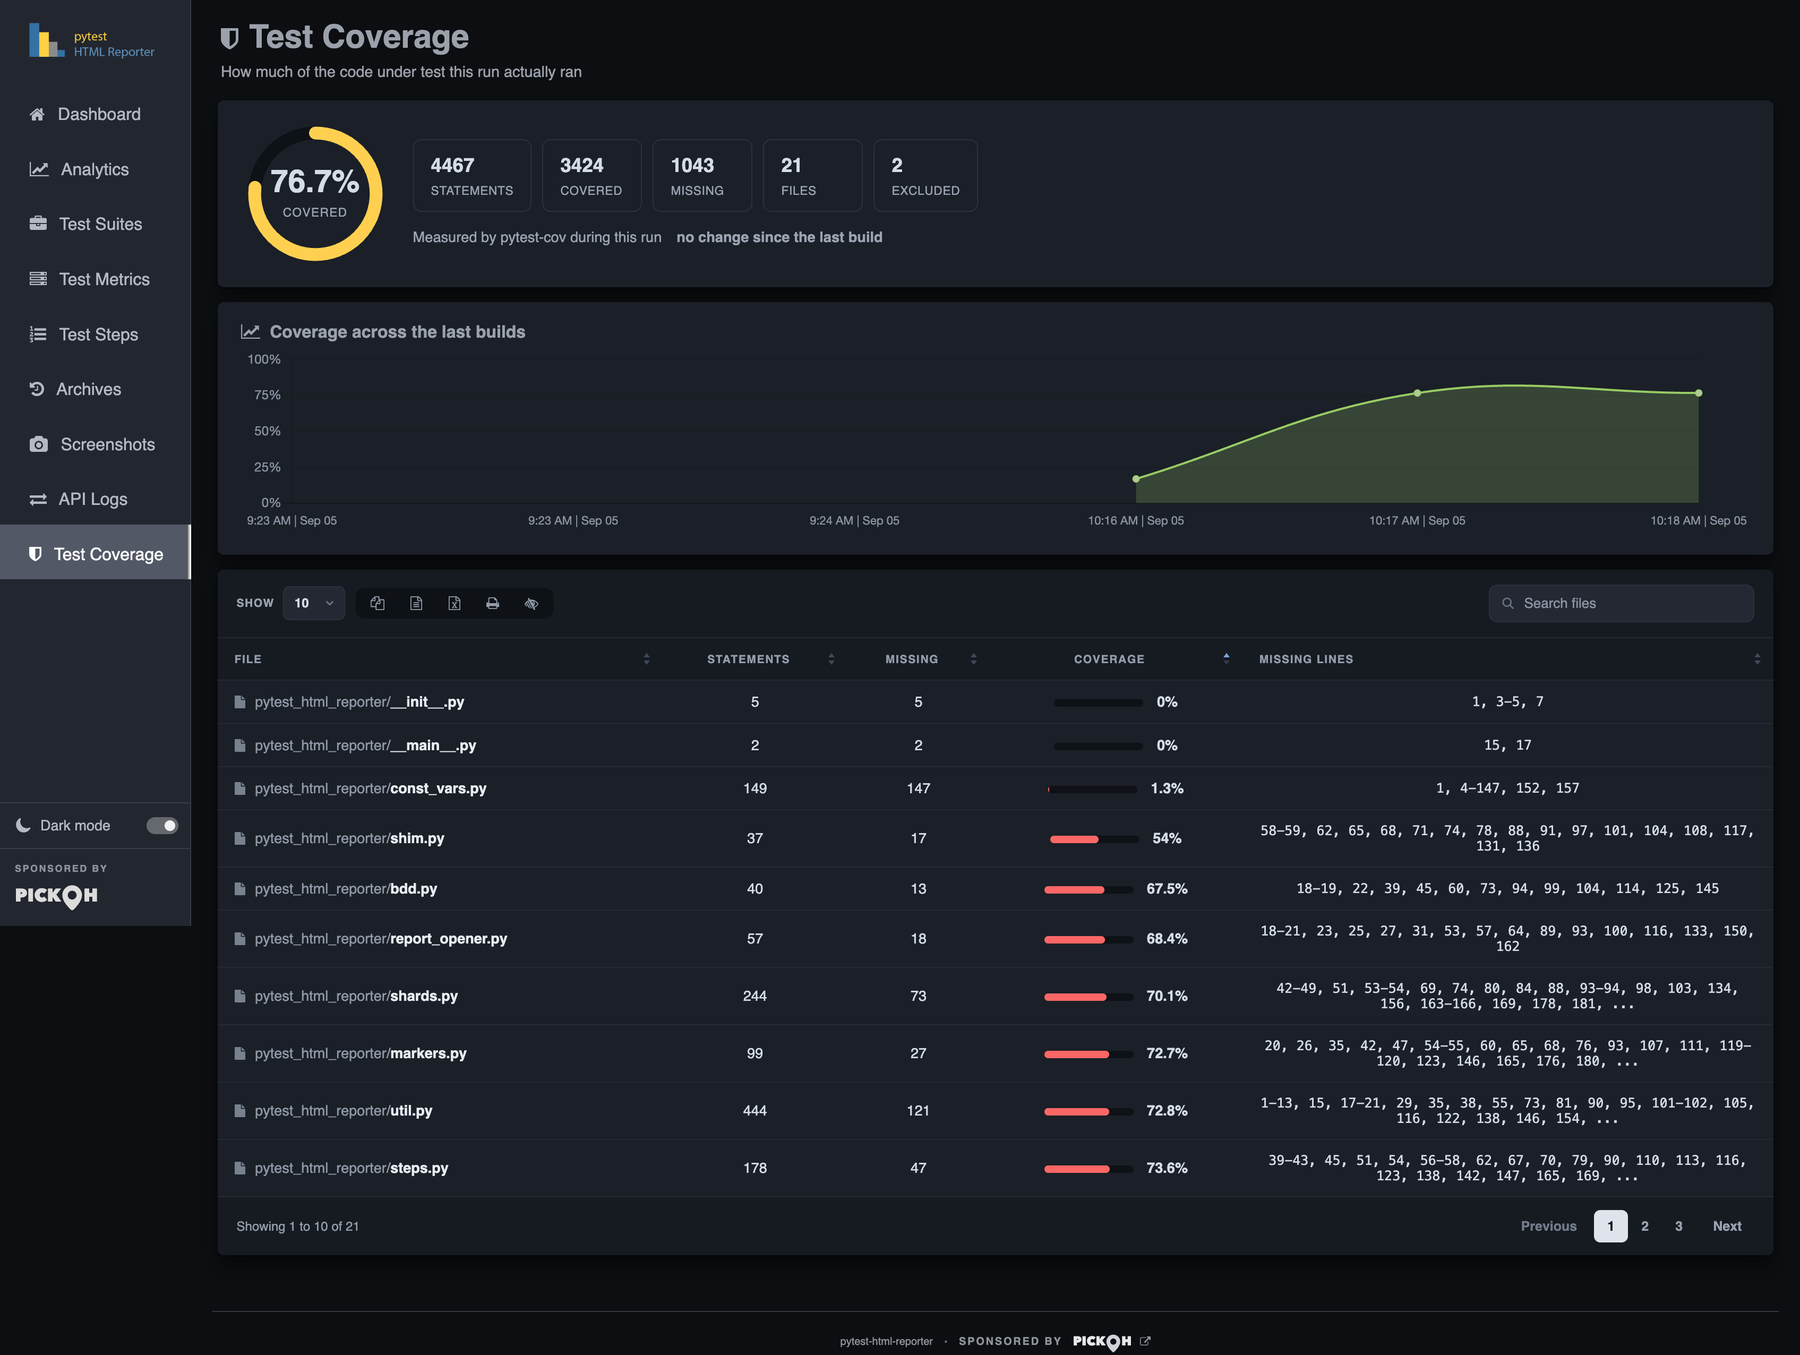Click 'Showing 1 to 10 of 21' text
The image size is (1800, 1355).
pos(298,1226)
